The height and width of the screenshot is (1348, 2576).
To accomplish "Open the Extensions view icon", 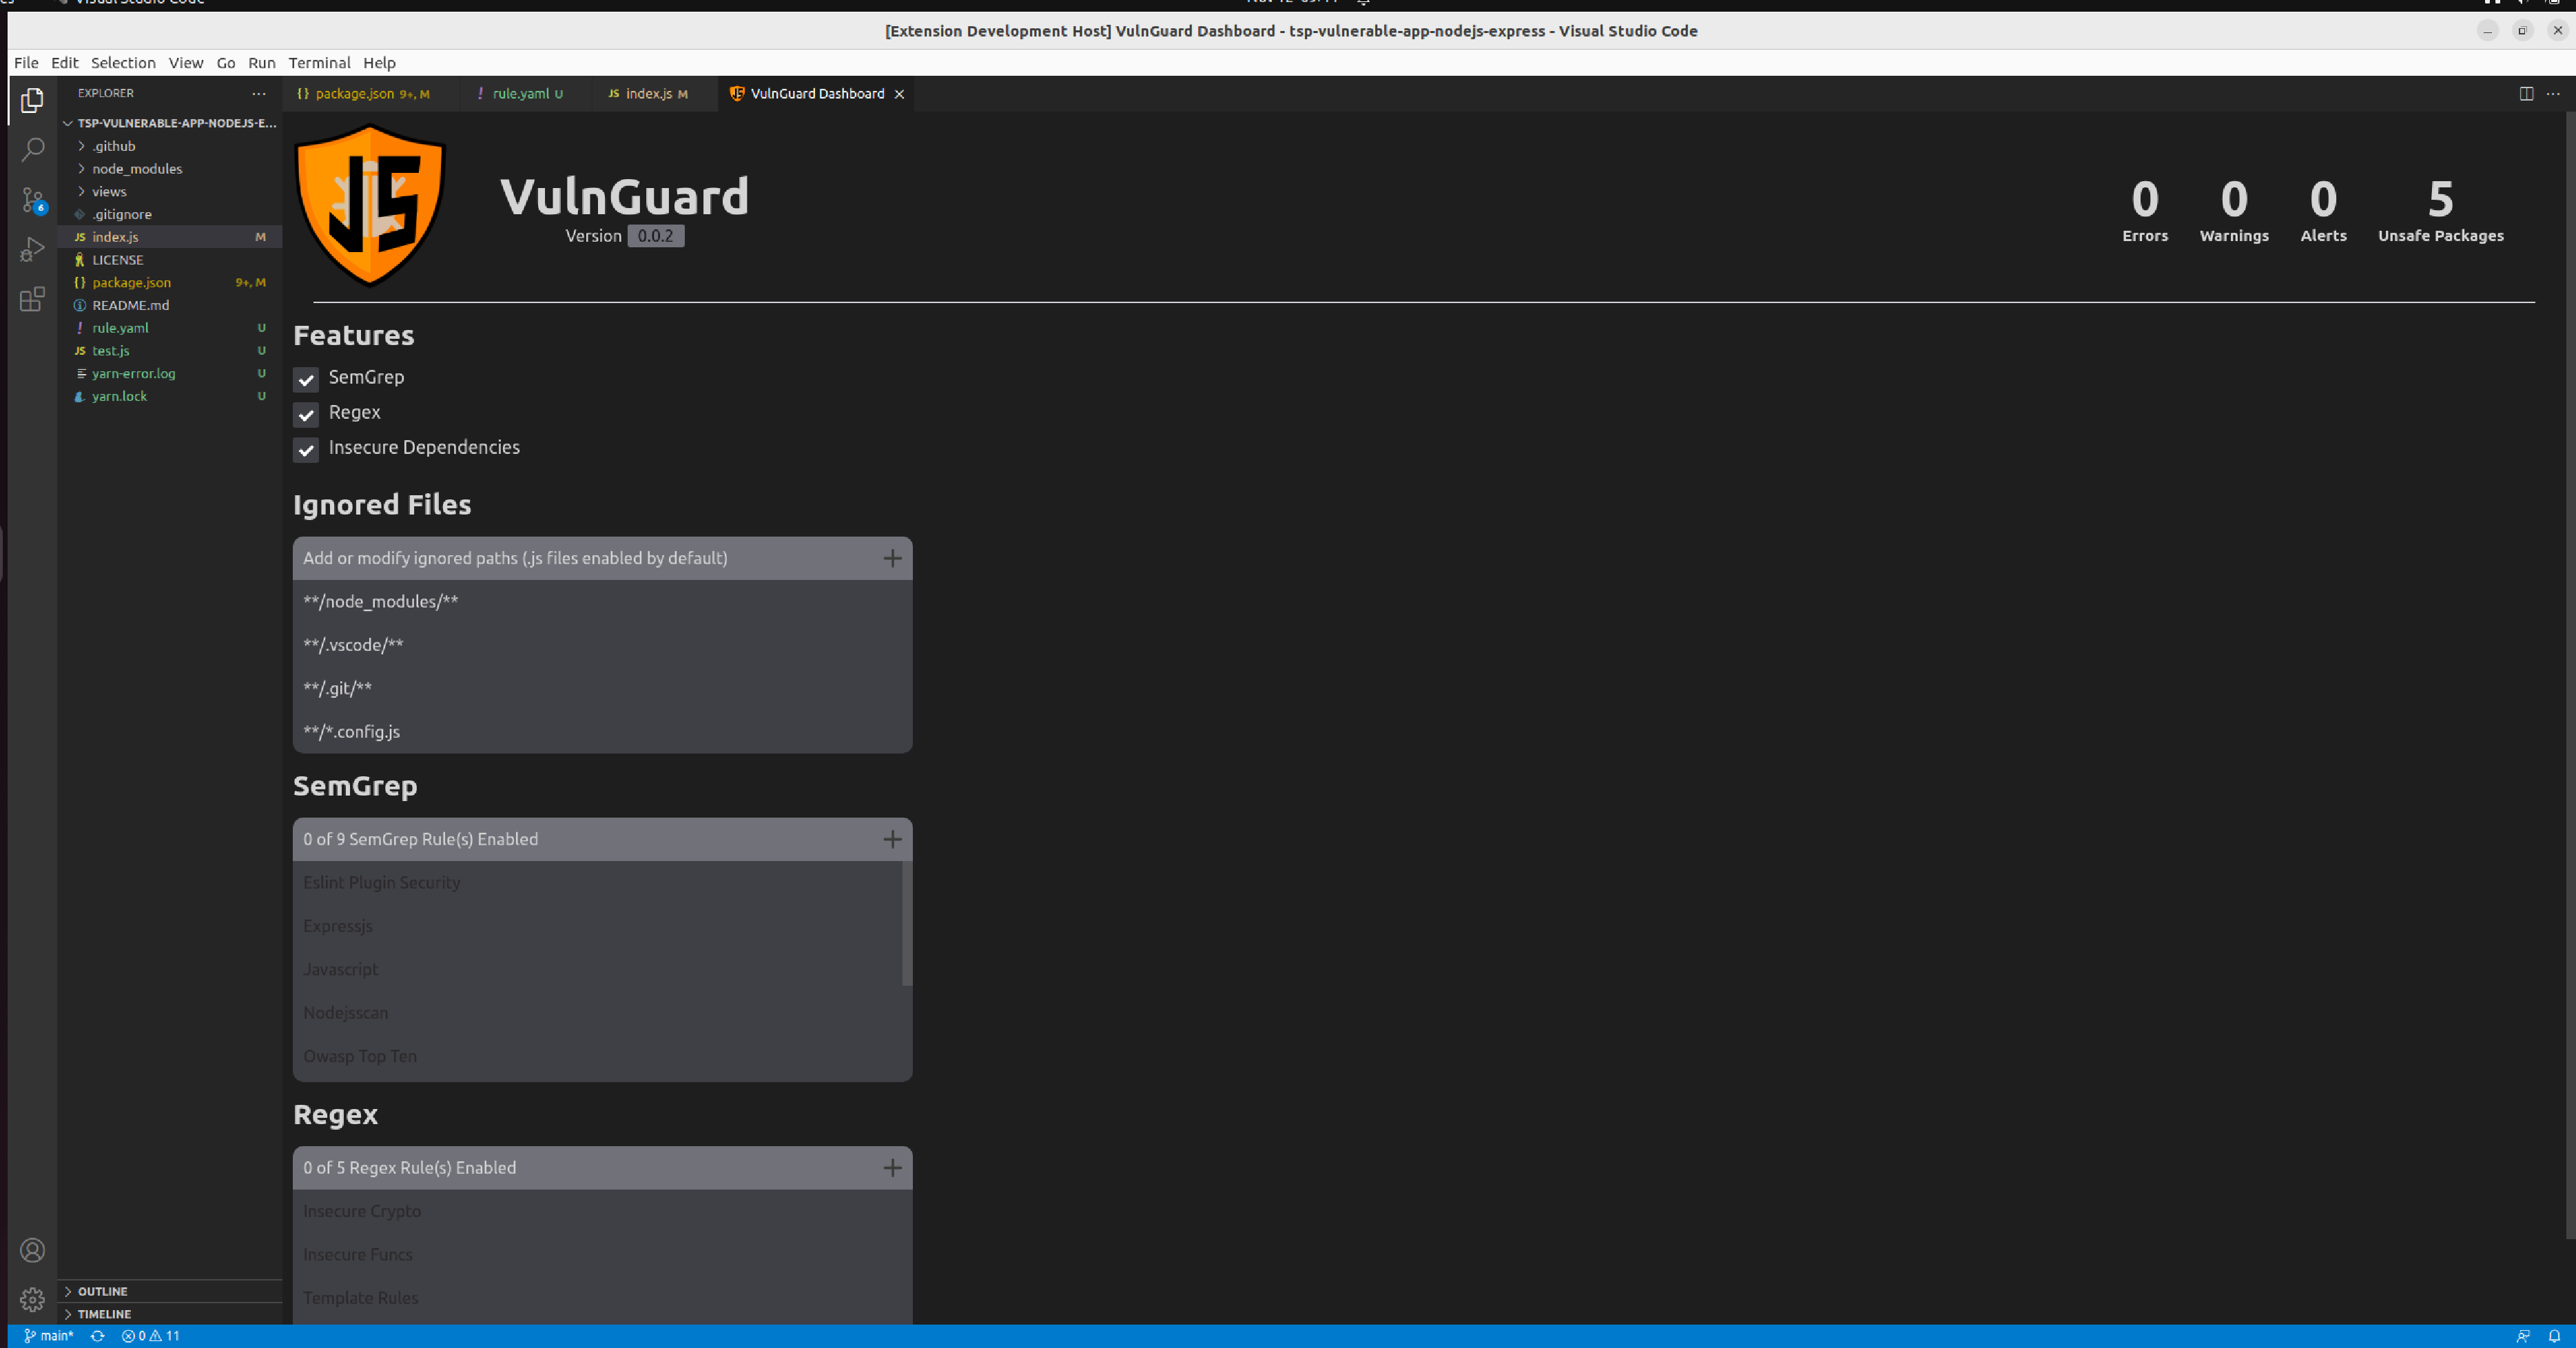I will [32, 299].
